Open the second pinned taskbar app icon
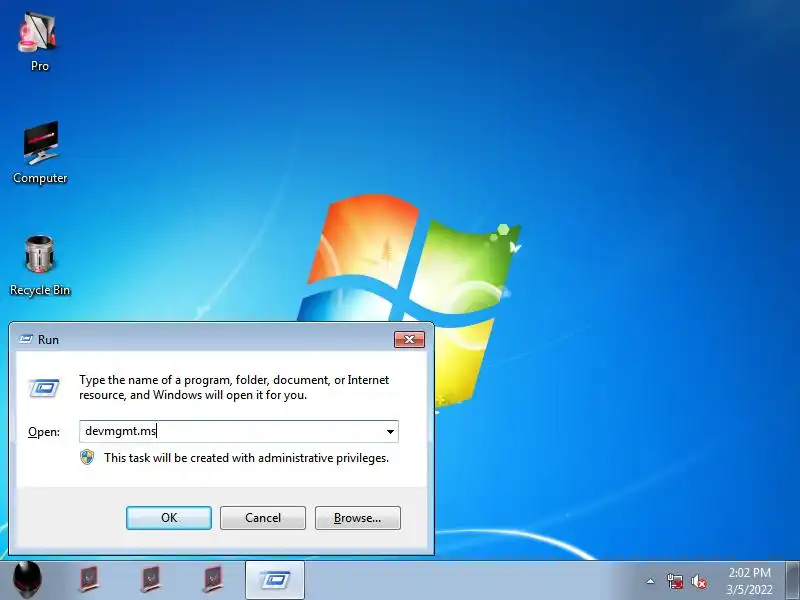 coord(151,580)
